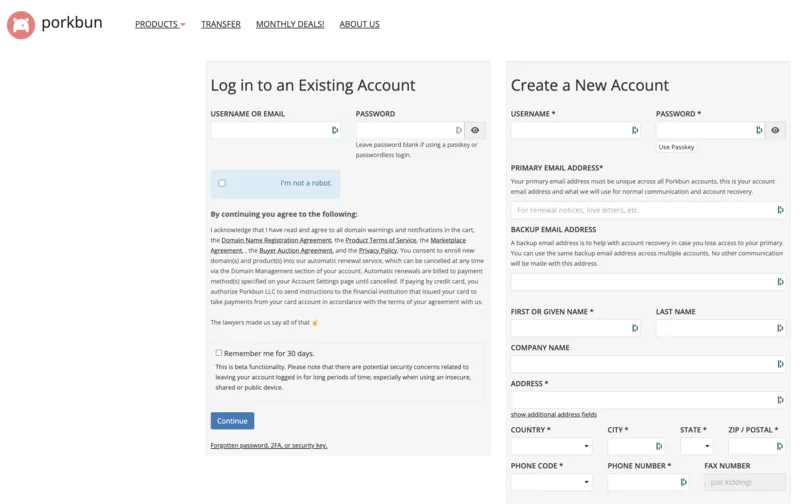Click 'Create a New Account' heading
Screen dimensions: 800x504
(589, 85)
